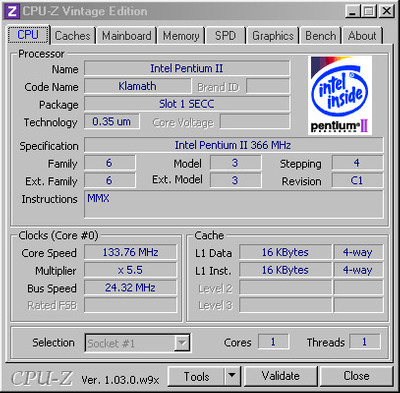Click the Multiplier x 5.5 value
This screenshot has width=400, height=393.
[x=130, y=270]
